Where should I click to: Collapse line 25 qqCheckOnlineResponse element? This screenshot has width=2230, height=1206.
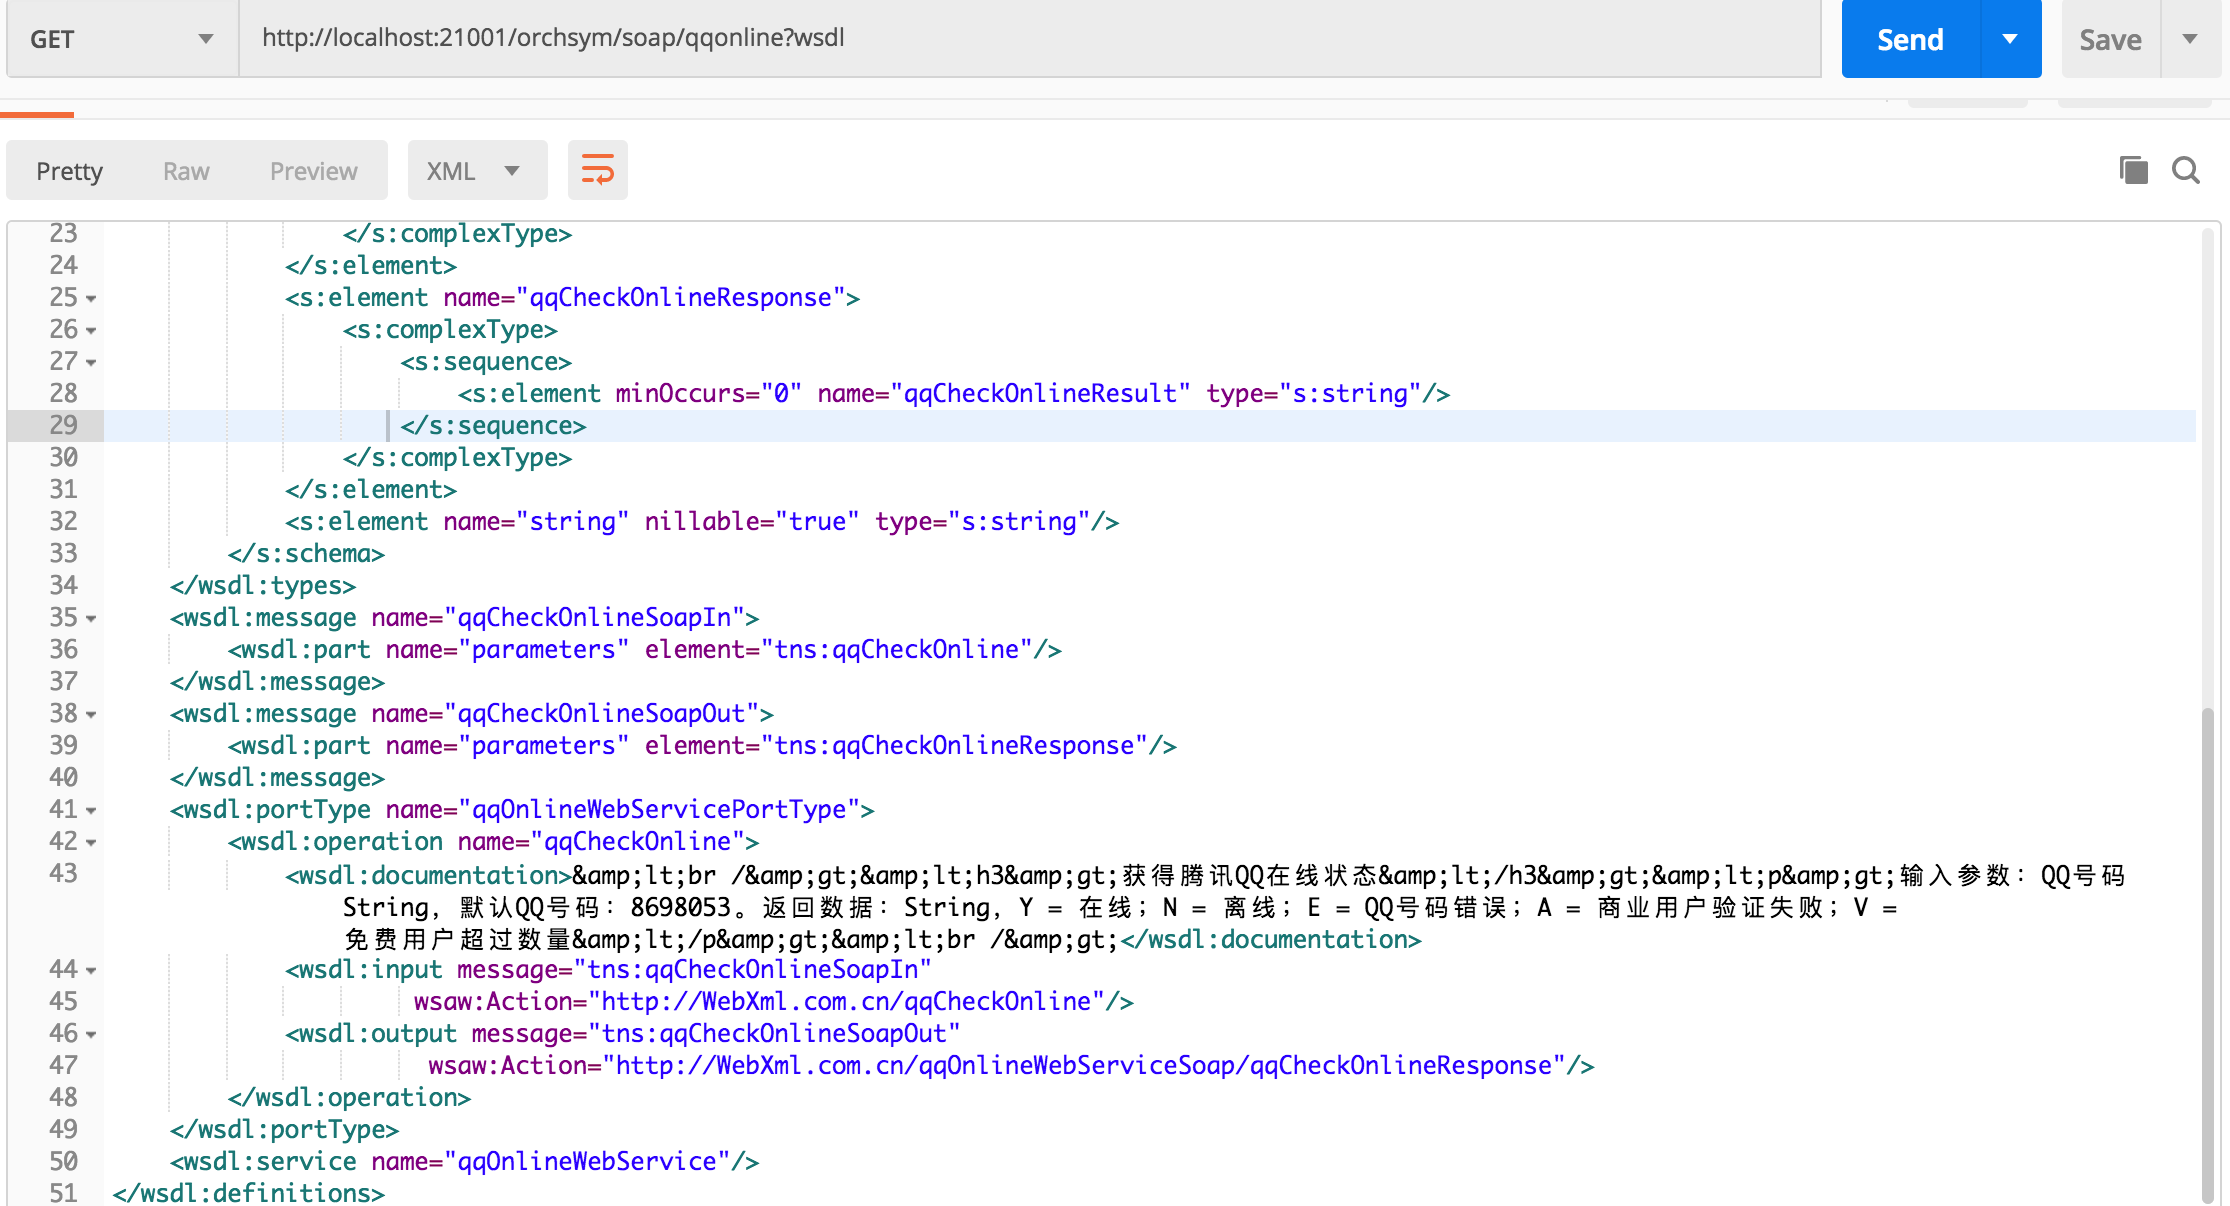(91, 299)
